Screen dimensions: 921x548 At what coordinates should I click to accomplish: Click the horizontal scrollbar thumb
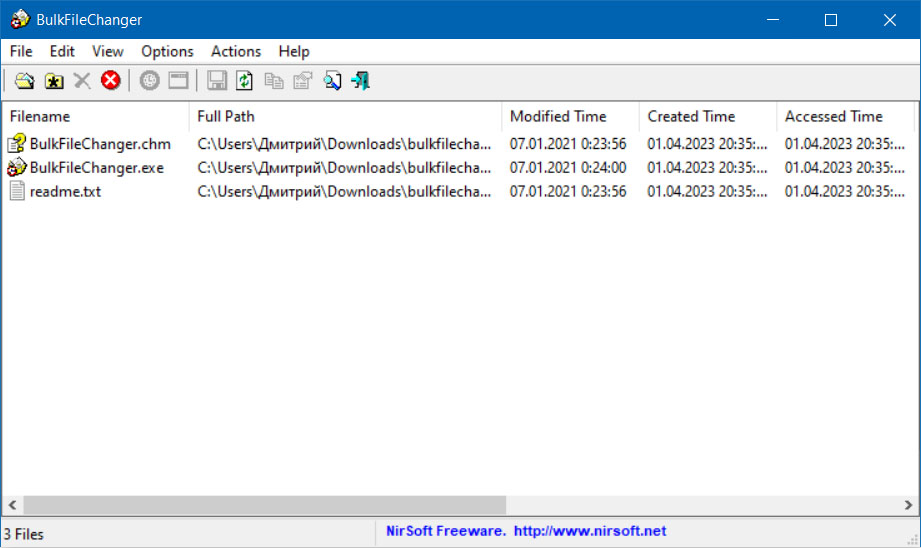pyautogui.click(x=264, y=505)
